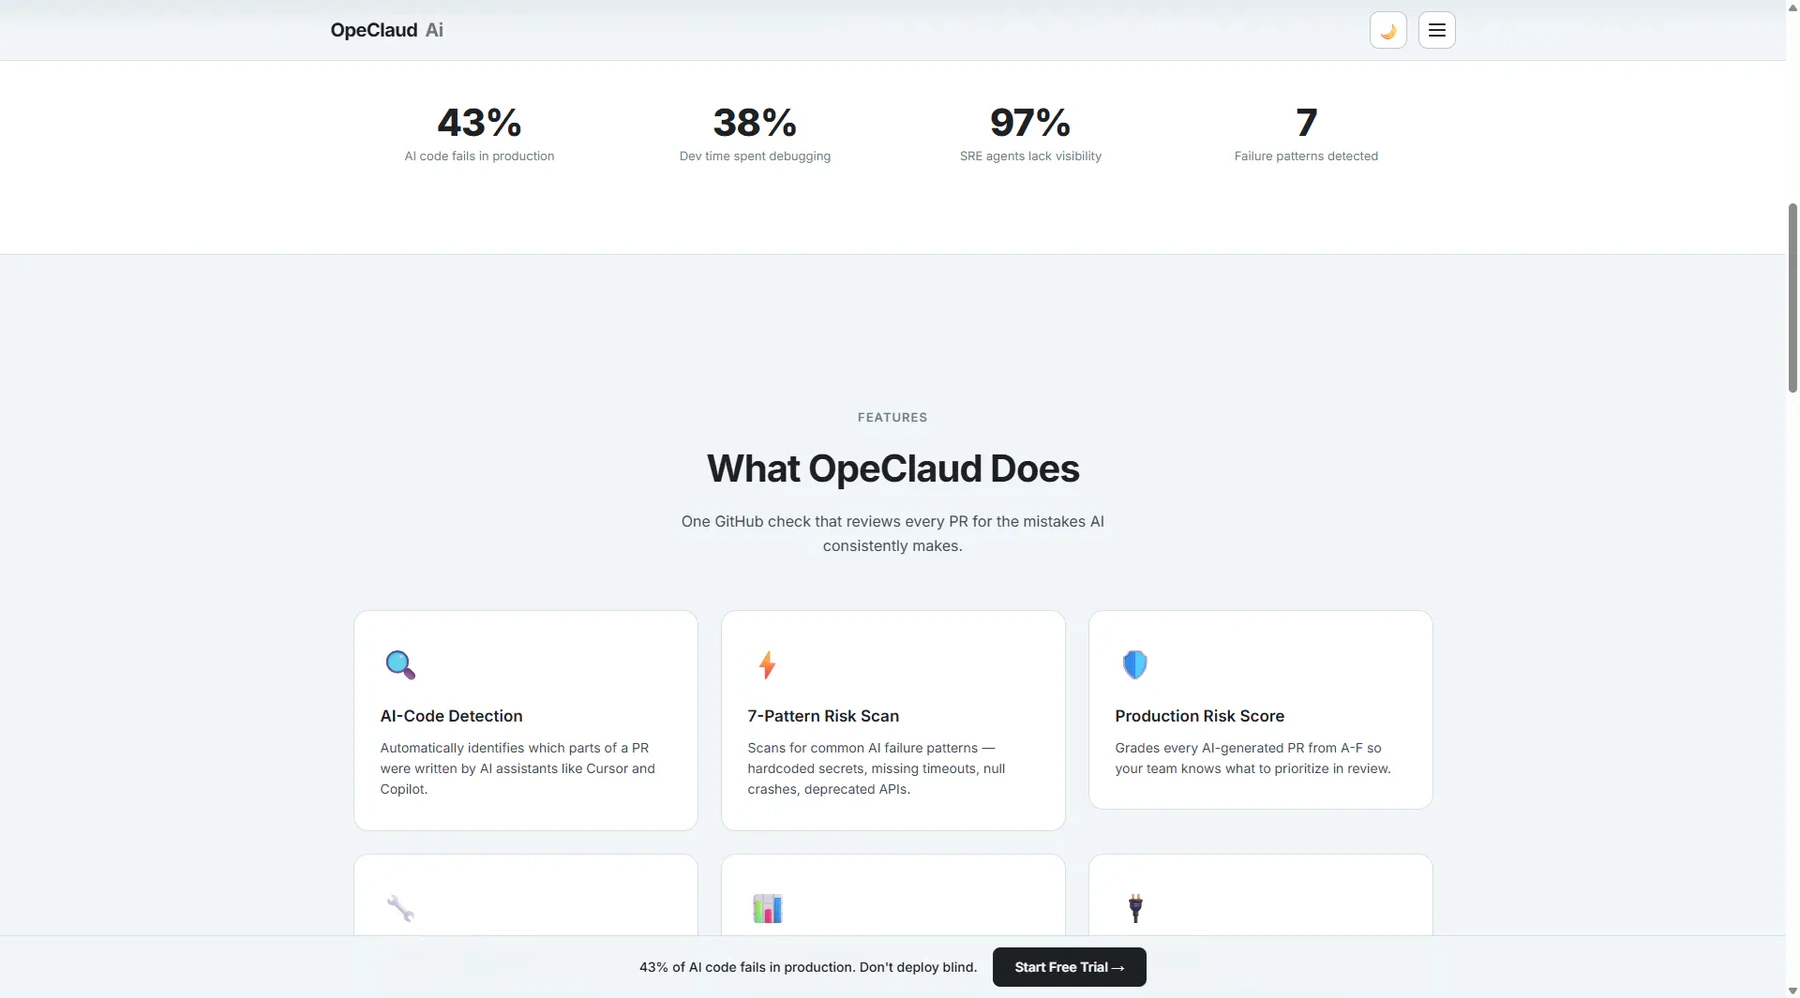Click the wrench icon in the feature card
Image resolution: width=1800 pixels, height=998 pixels.
click(400, 908)
